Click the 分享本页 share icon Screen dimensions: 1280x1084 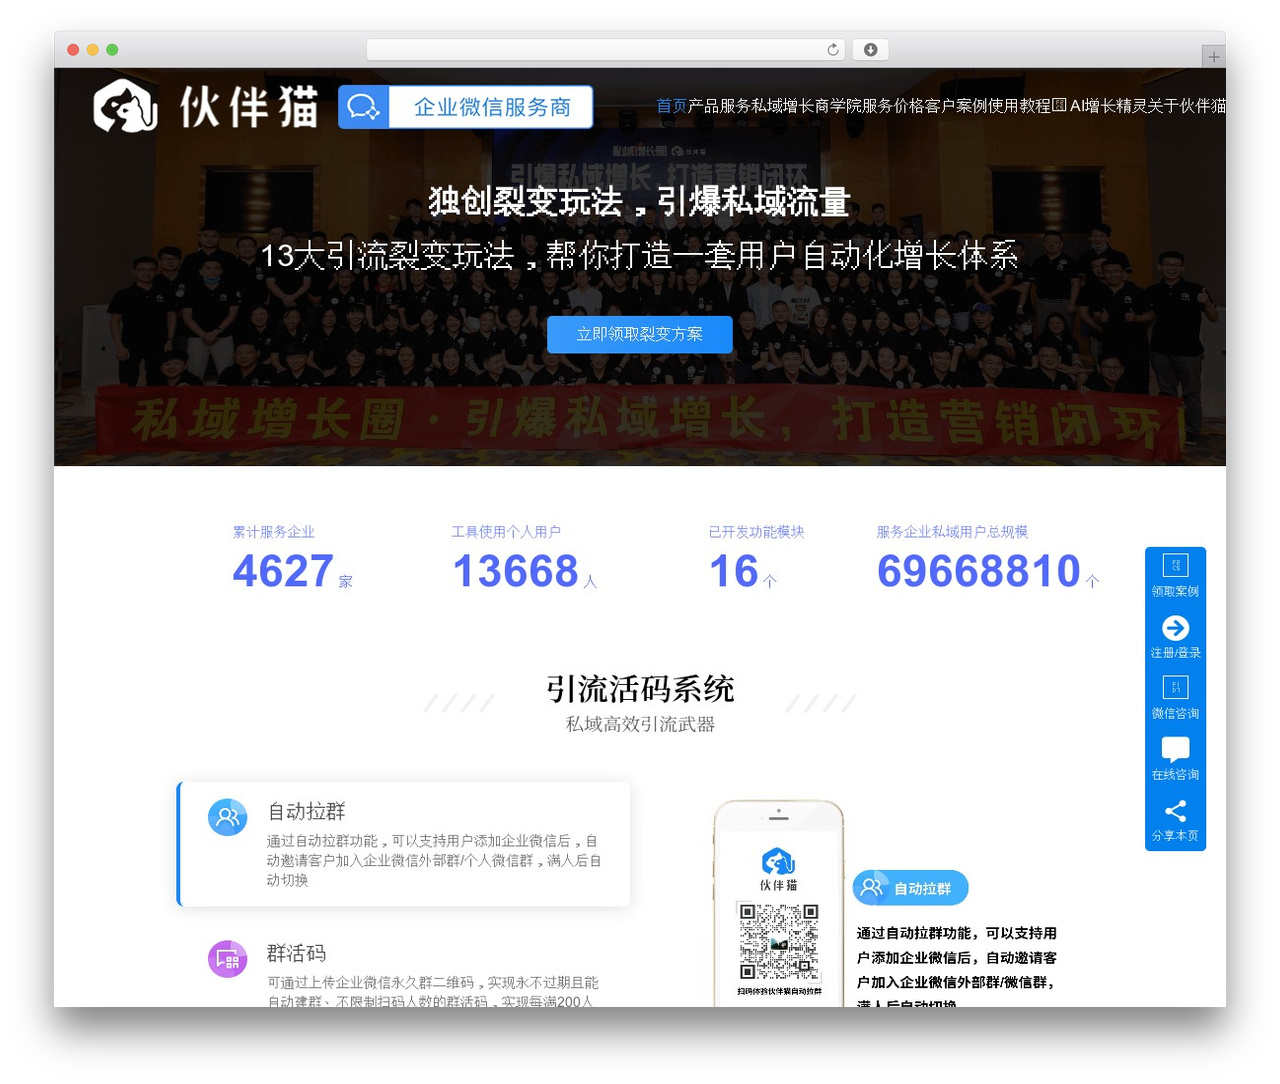[x=1175, y=811]
